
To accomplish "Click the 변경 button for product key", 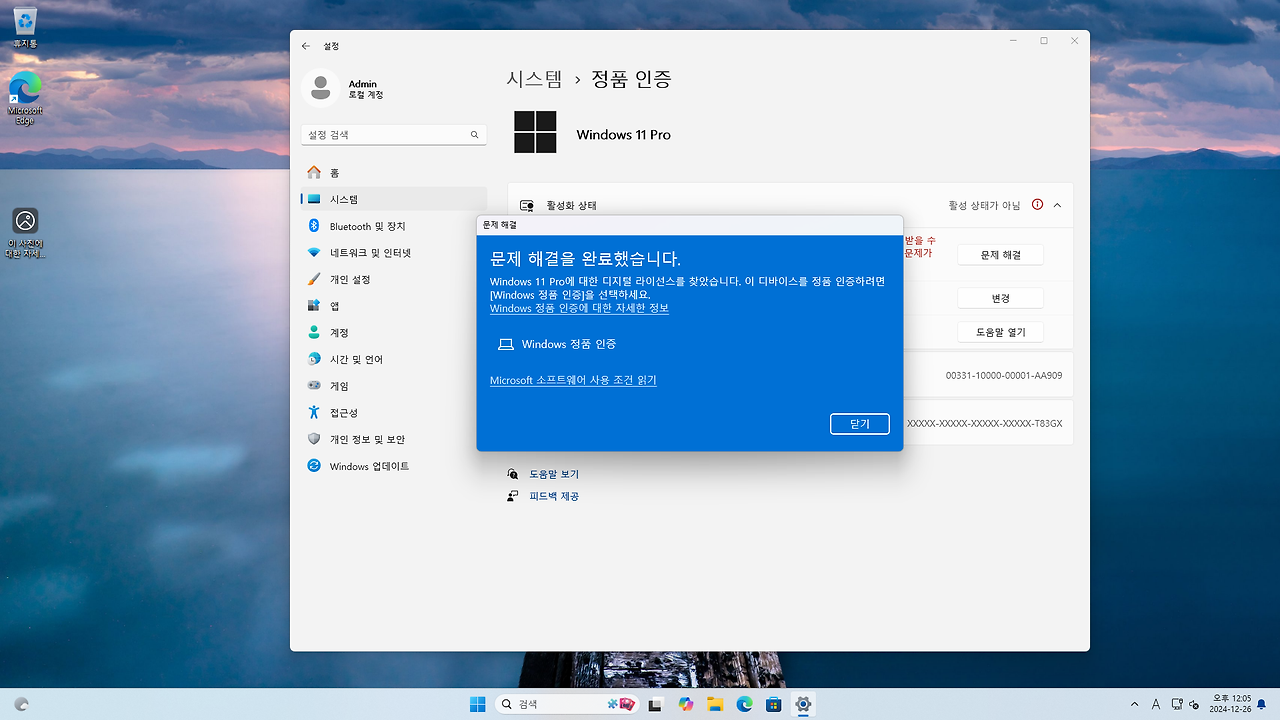I will tap(1000, 297).
